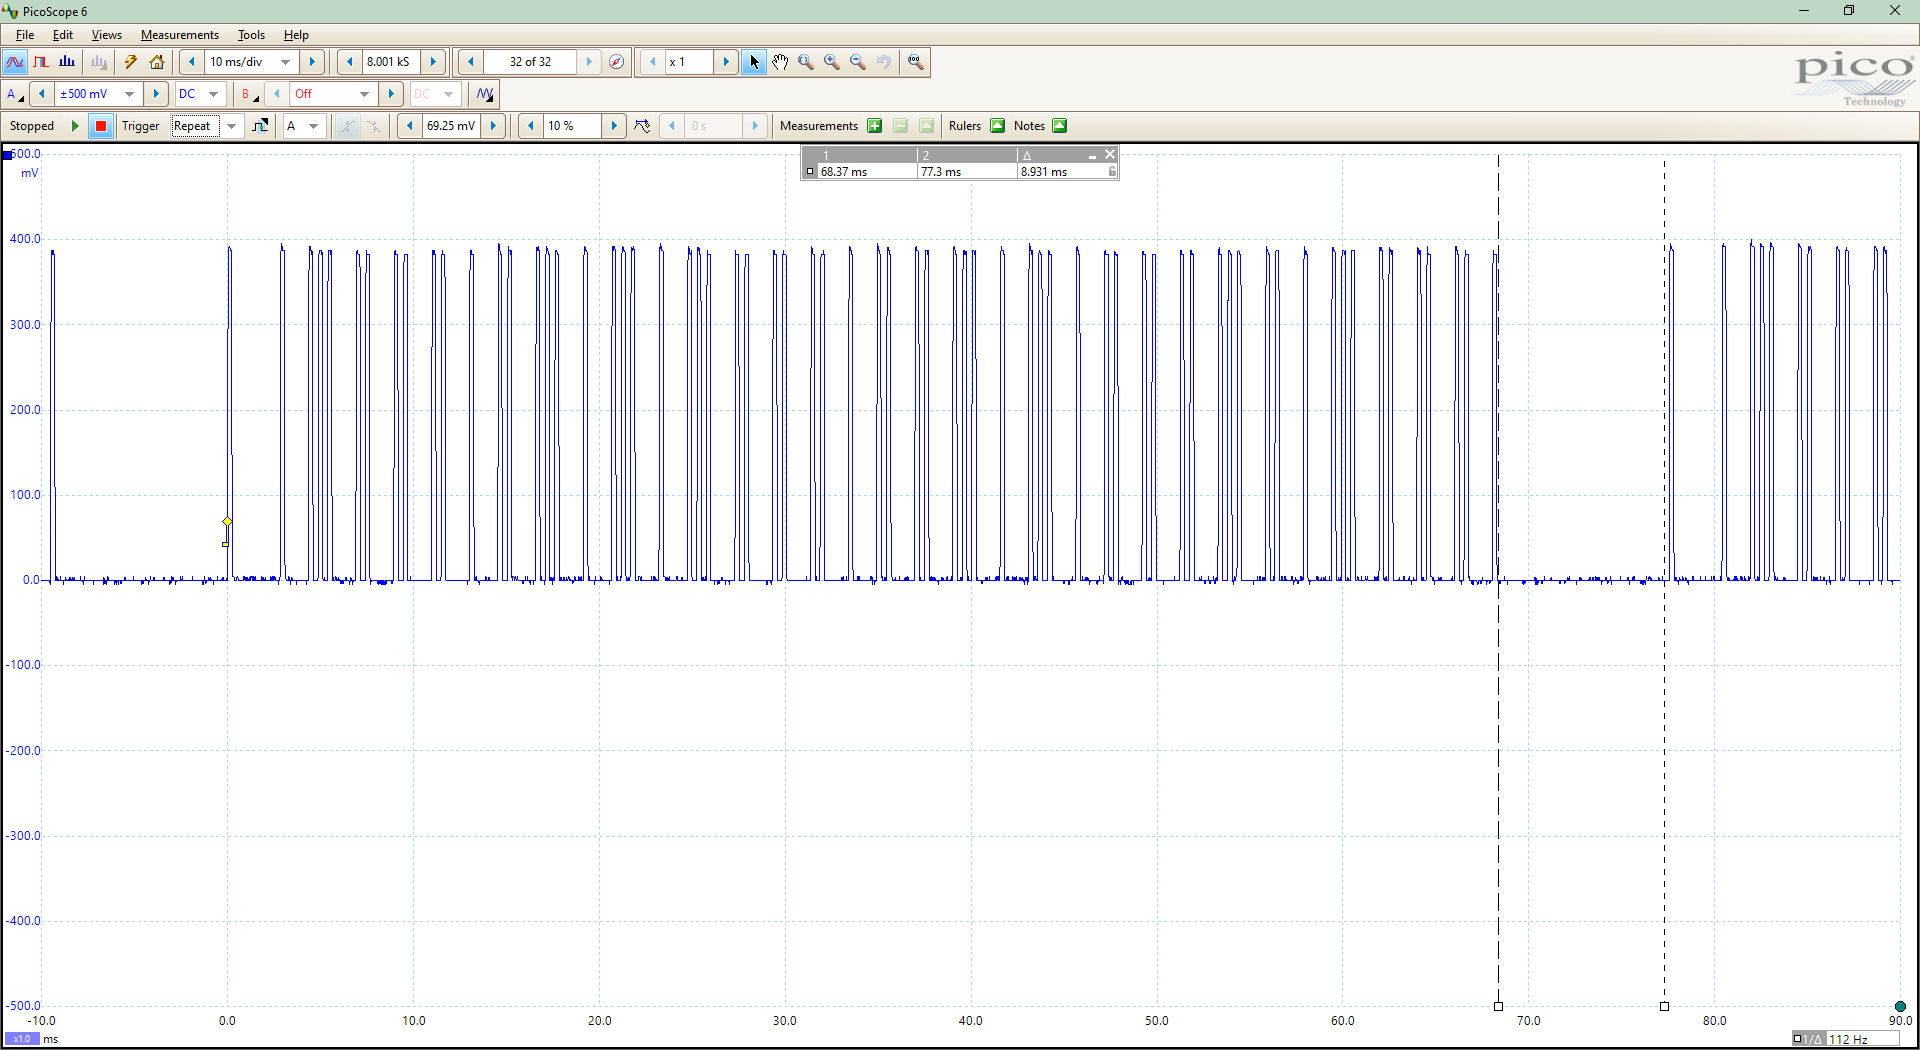
Task: Open the Views menu
Action: [x=107, y=35]
